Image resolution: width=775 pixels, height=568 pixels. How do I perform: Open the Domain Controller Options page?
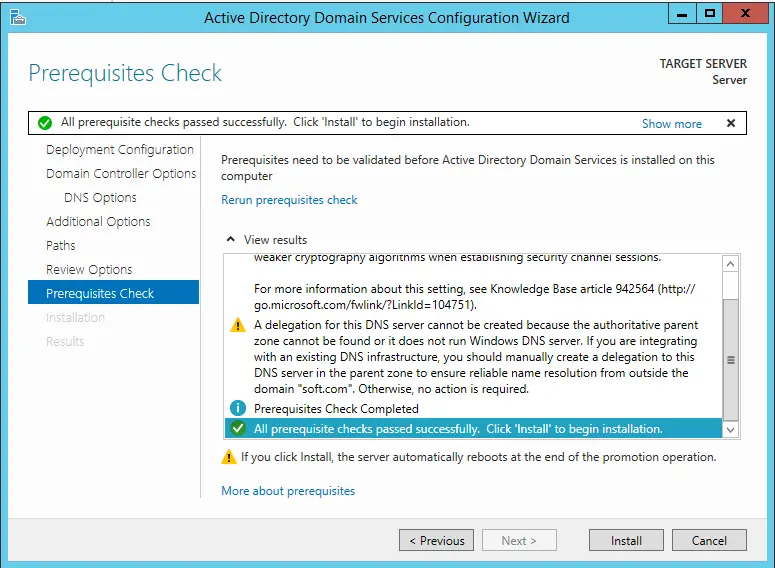(121, 174)
